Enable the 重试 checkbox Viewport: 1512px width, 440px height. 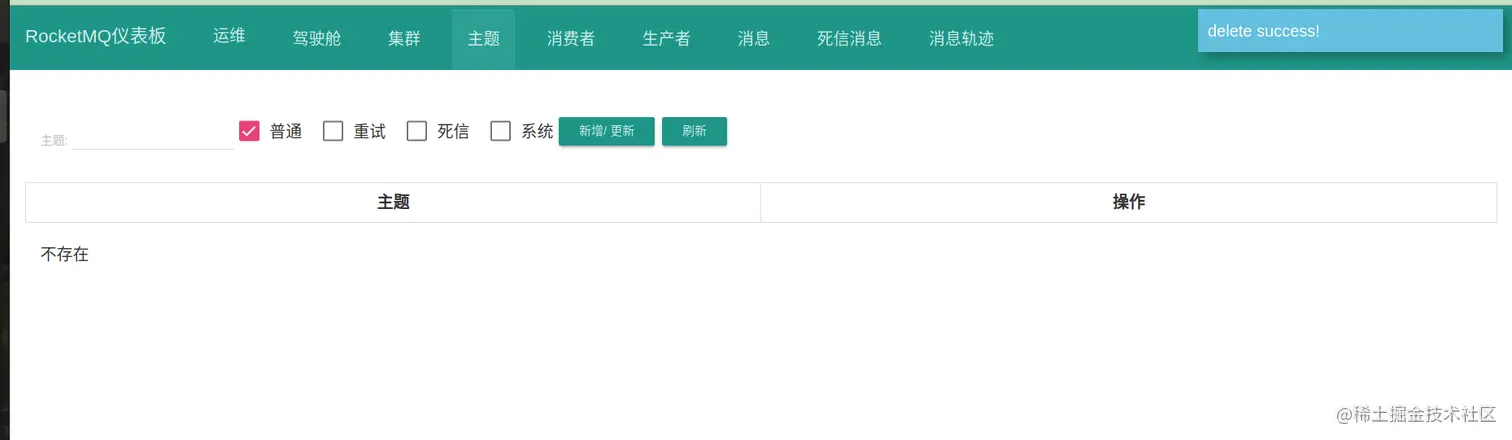[x=333, y=131]
